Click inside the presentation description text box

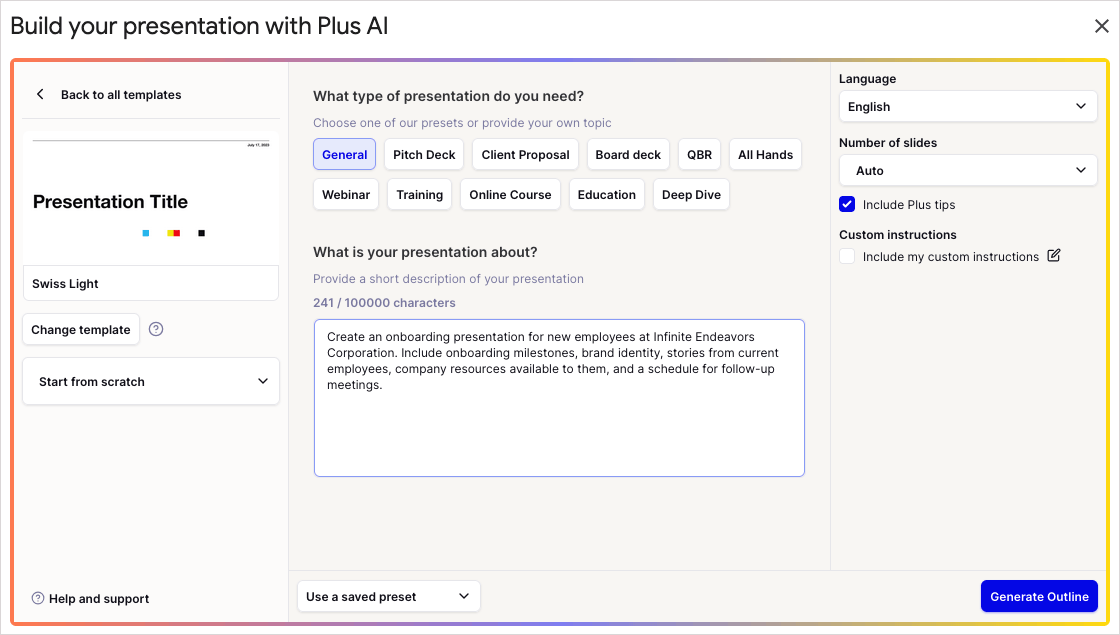click(559, 398)
